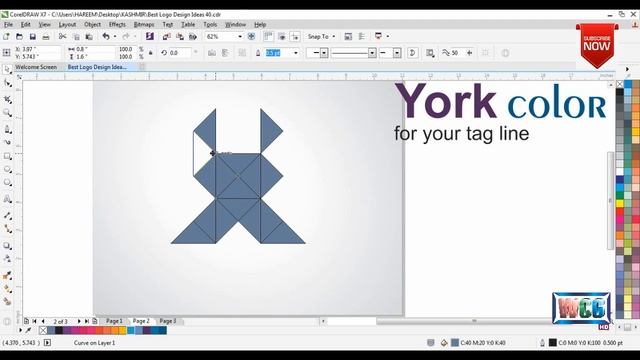Click the Cut scissors icon
The width and height of the screenshot is (640, 360).
[62, 37]
